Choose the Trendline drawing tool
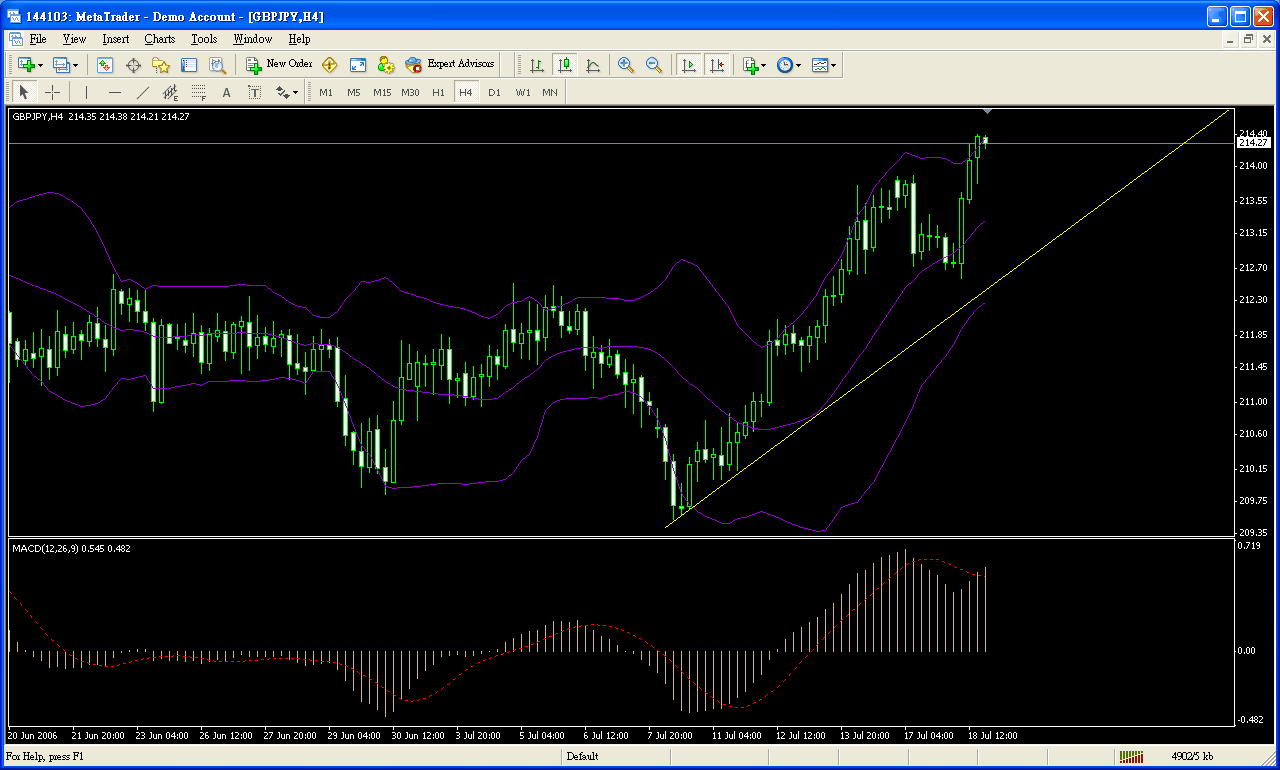 click(143, 92)
